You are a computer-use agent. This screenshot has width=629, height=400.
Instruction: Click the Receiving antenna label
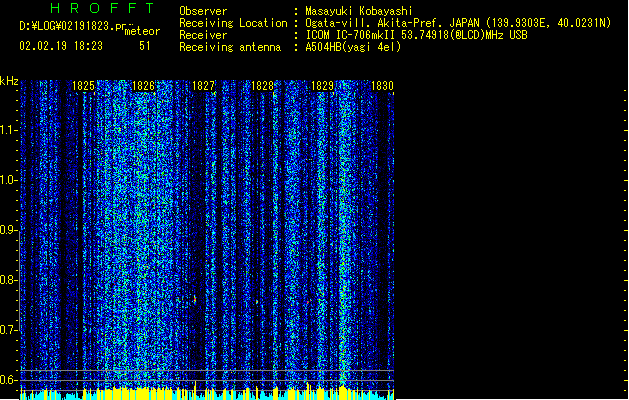tap(230, 47)
